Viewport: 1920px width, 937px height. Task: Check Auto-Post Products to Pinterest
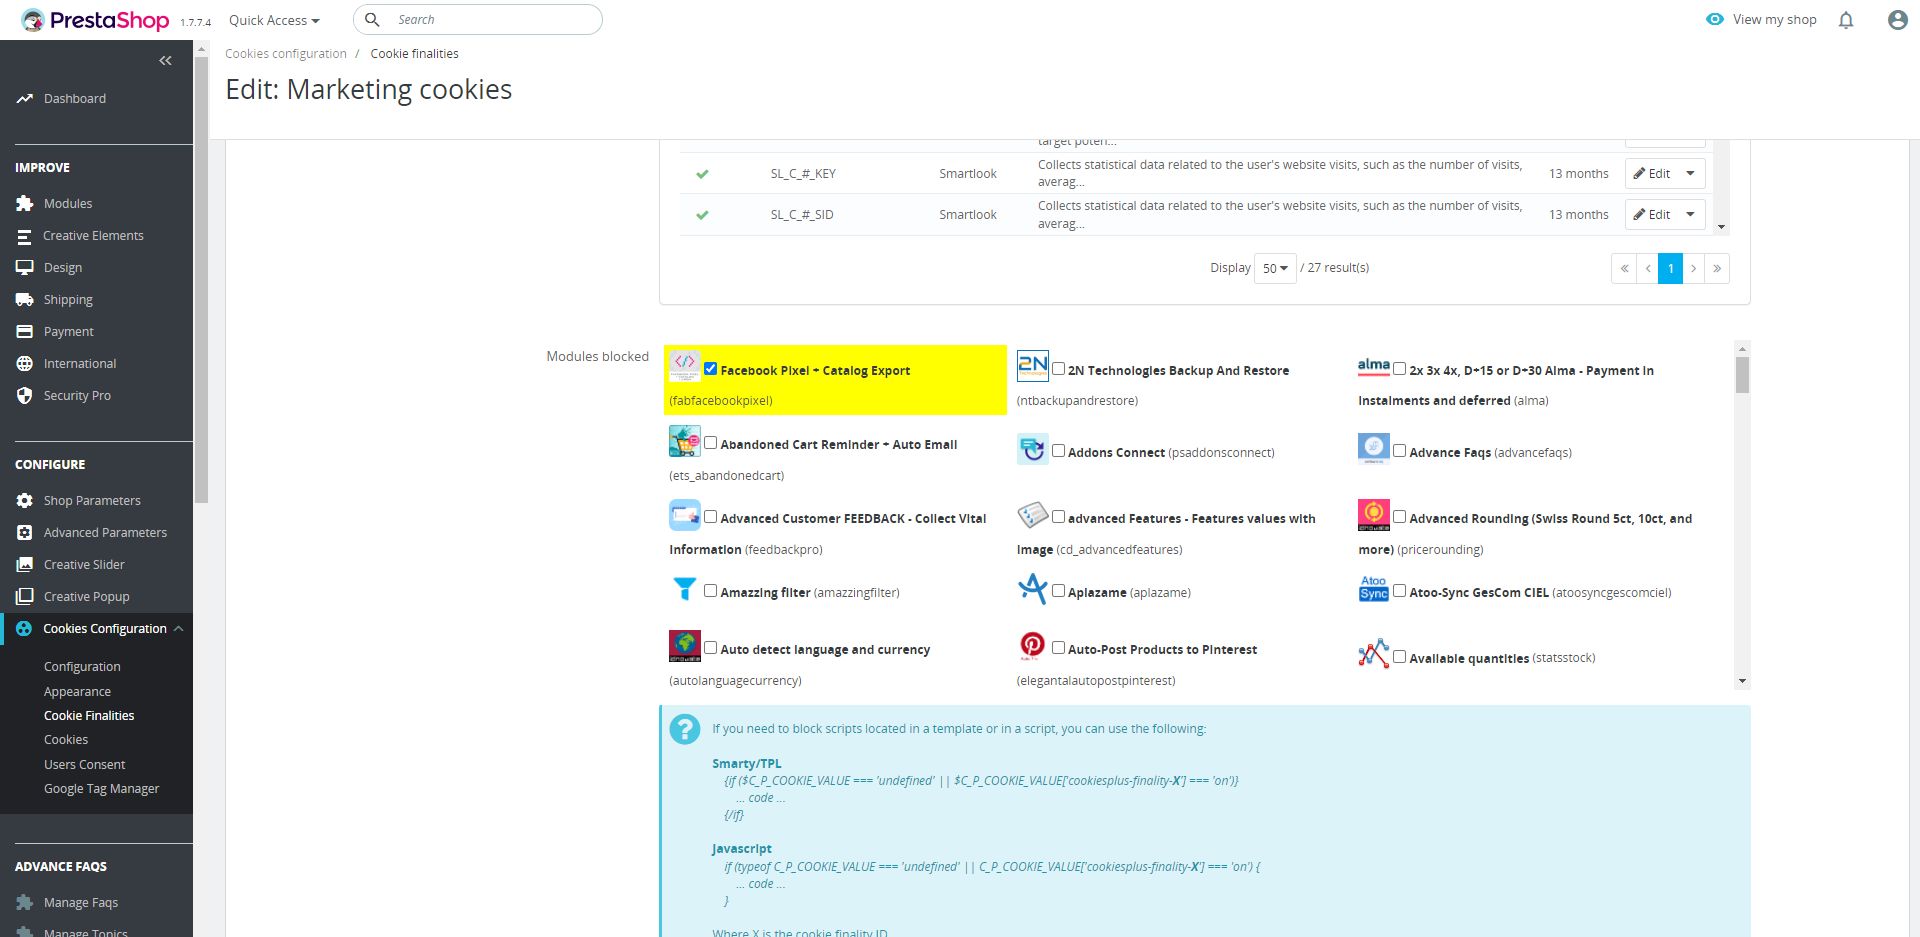coord(1058,648)
